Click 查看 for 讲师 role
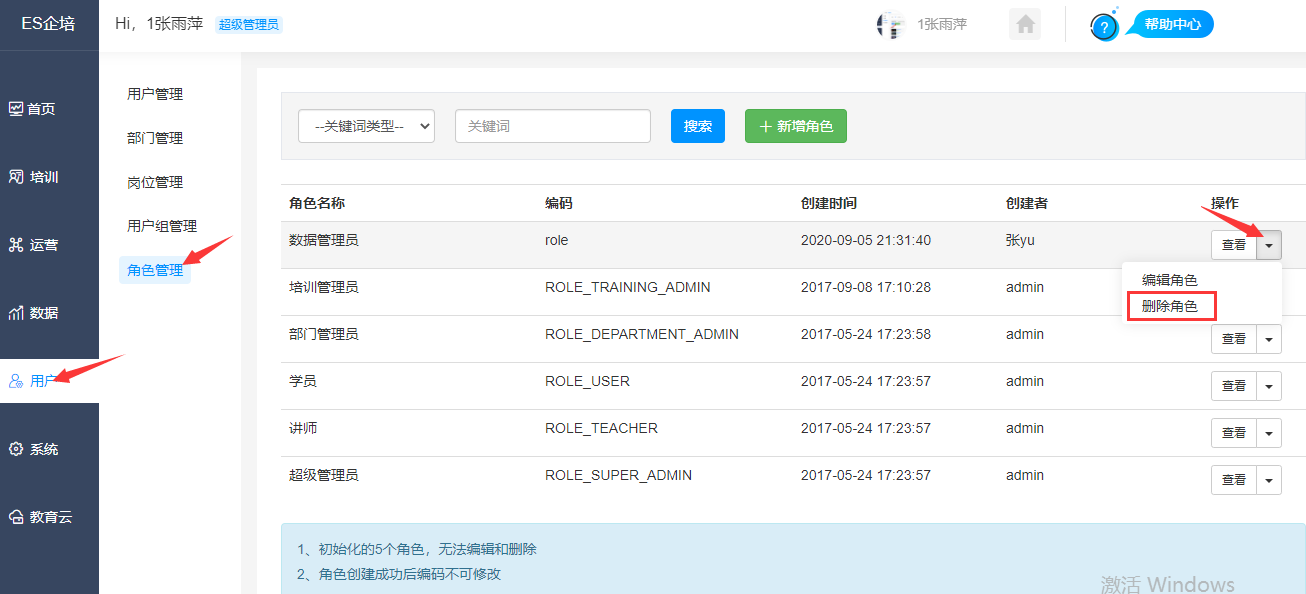 (1234, 433)
